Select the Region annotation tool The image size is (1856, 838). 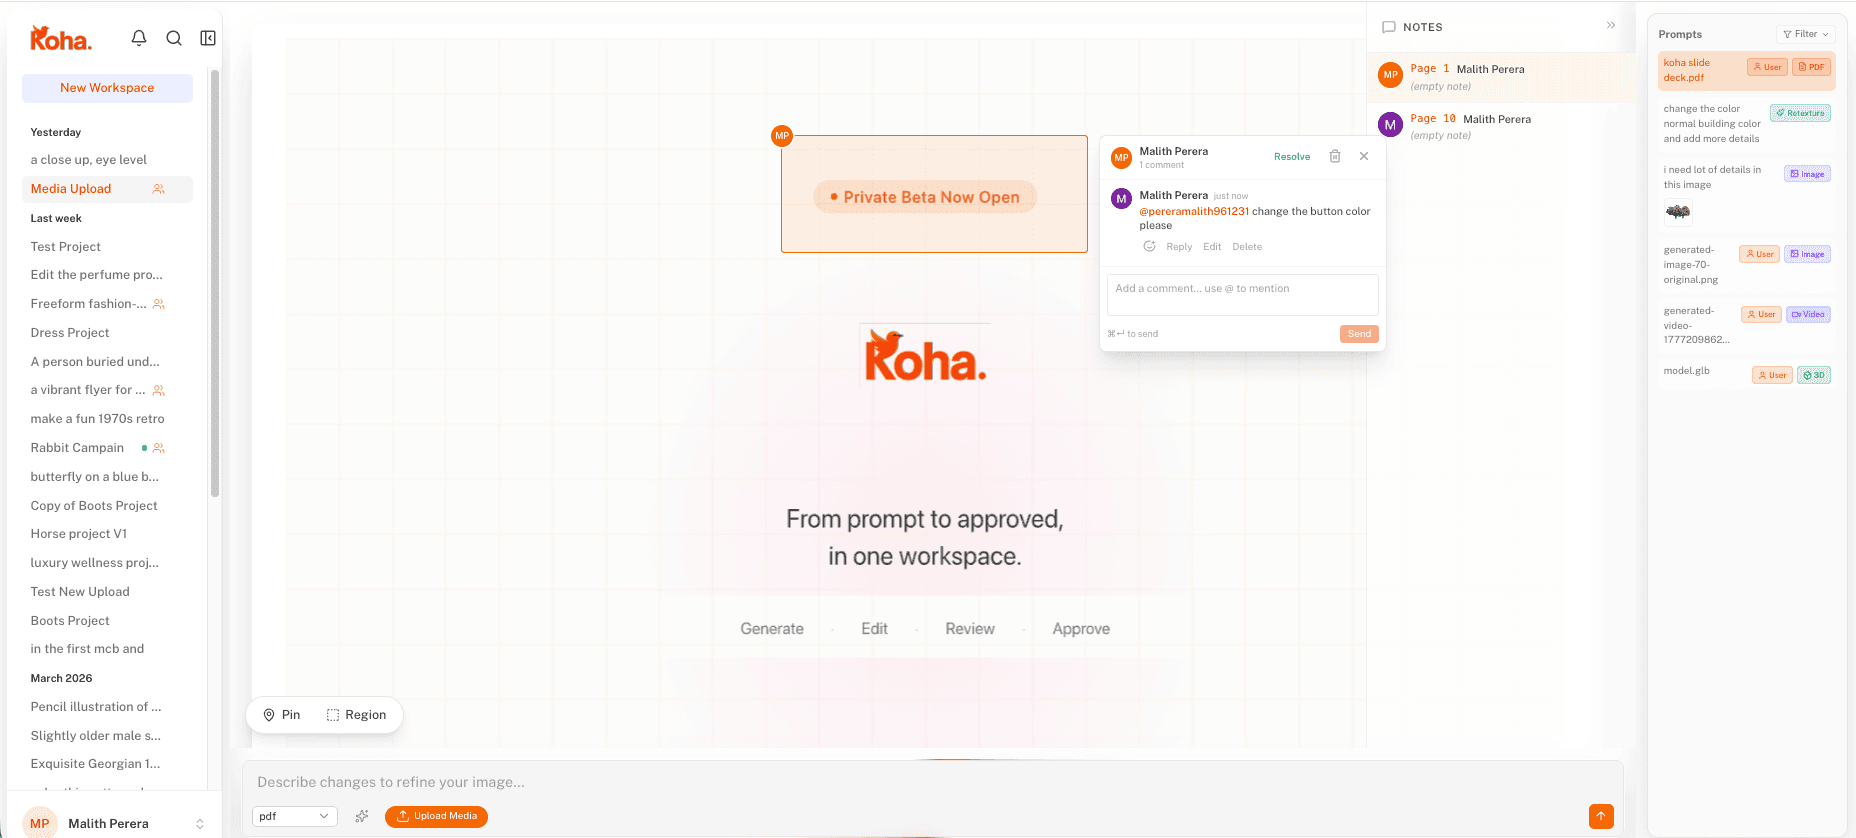click(357, 715)
